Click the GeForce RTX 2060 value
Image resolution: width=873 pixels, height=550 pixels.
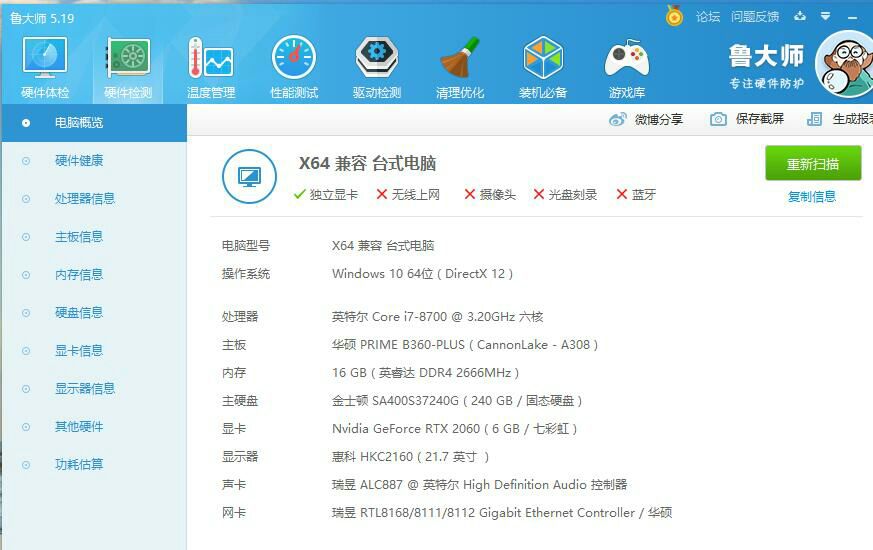pos(455,429)
